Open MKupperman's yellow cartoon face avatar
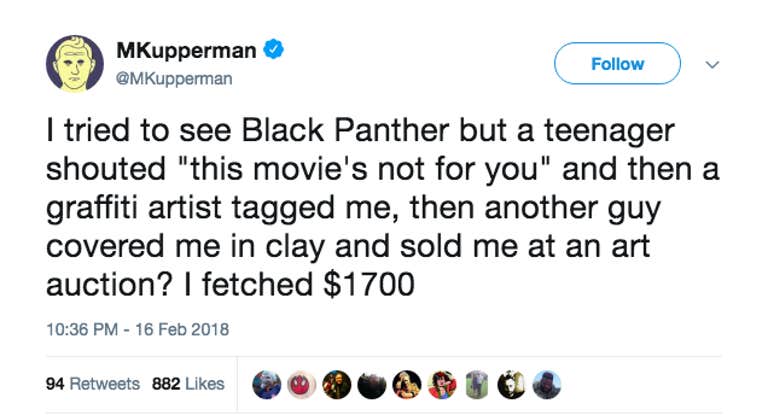768x415 pixels. tap(75, 64)
